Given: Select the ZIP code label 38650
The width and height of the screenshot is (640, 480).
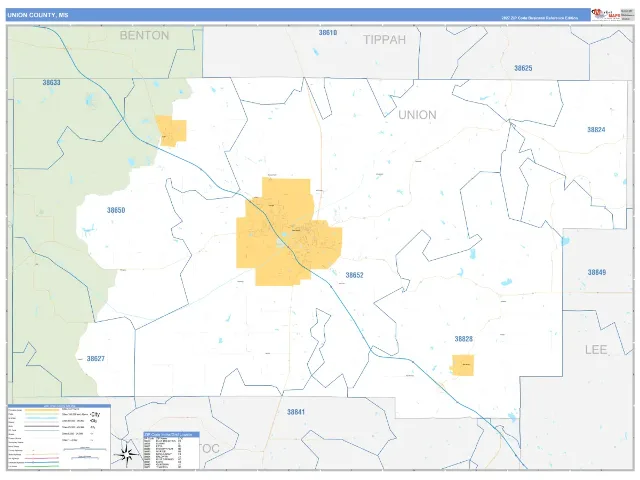Looking at the screenshot, I should pos(116,210).
